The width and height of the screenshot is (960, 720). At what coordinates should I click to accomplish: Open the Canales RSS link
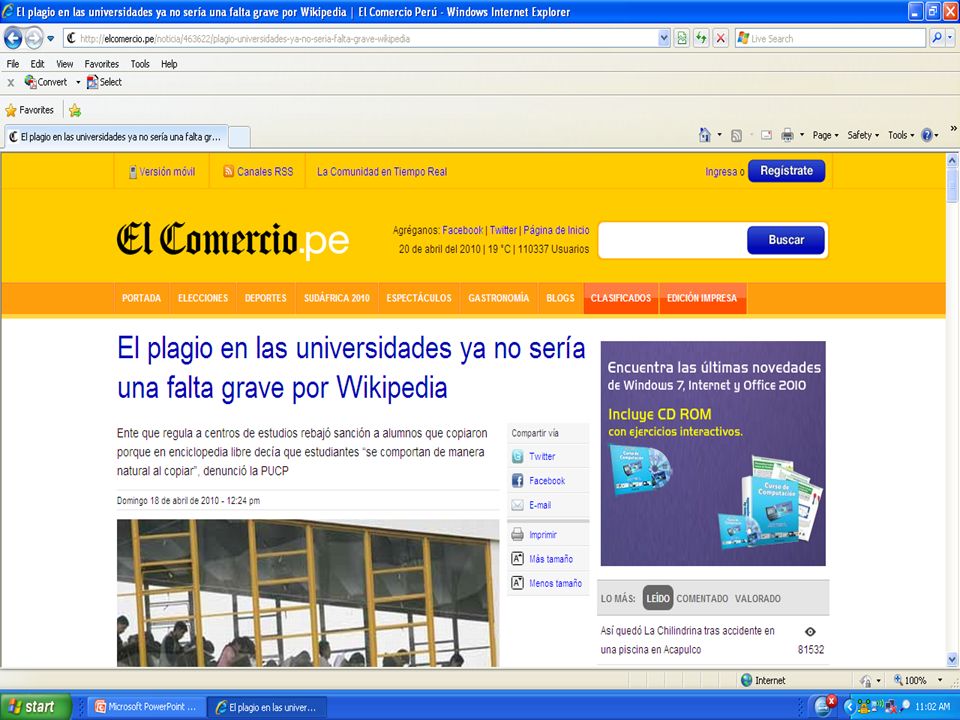[258, 172]
